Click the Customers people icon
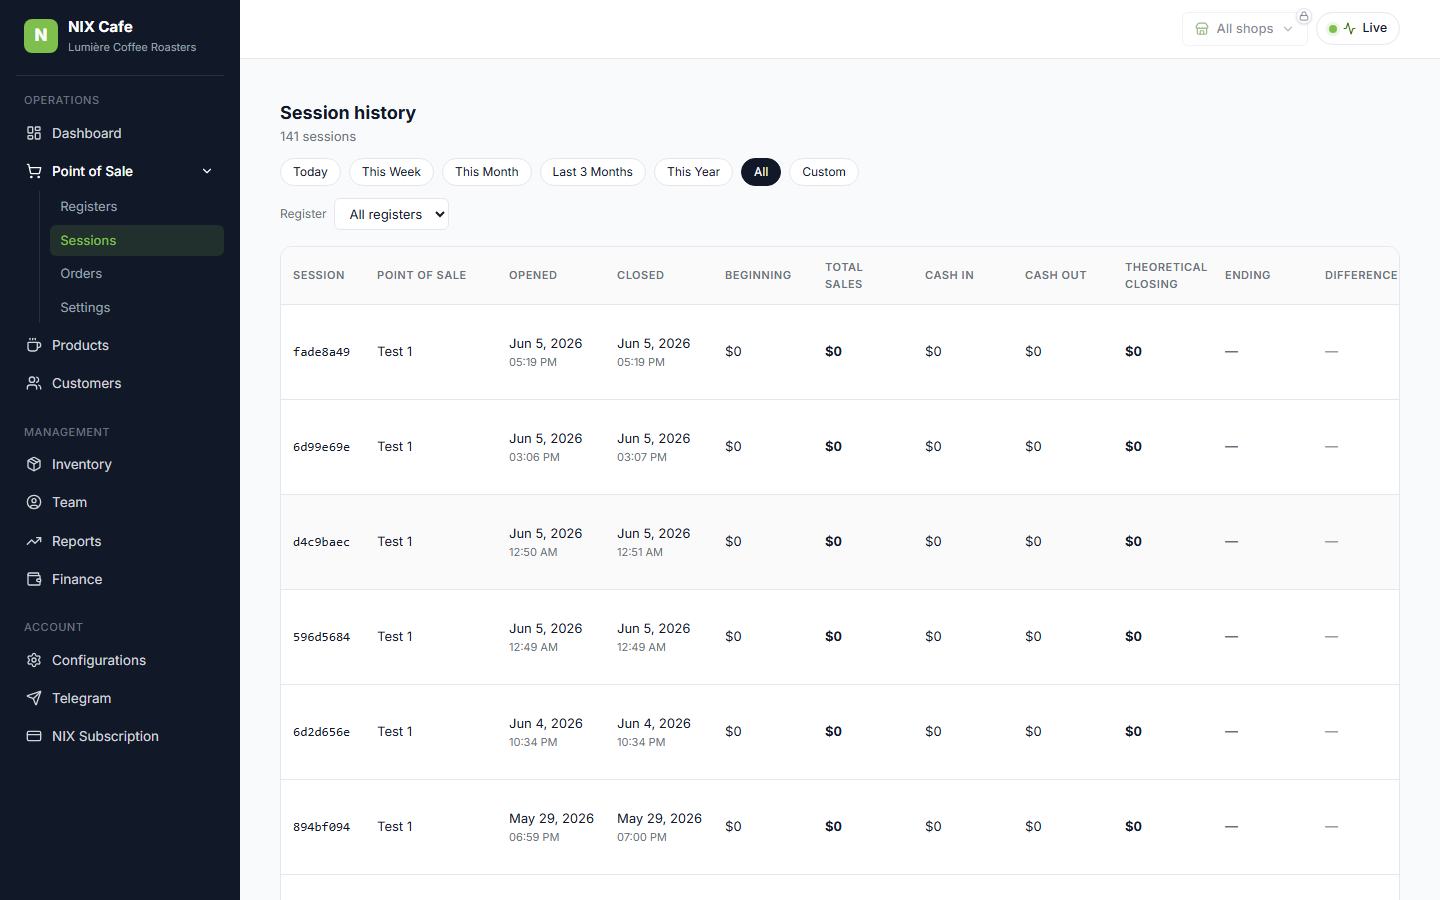The height and width of the screenshot is (900, 1440). pos(34,383)
